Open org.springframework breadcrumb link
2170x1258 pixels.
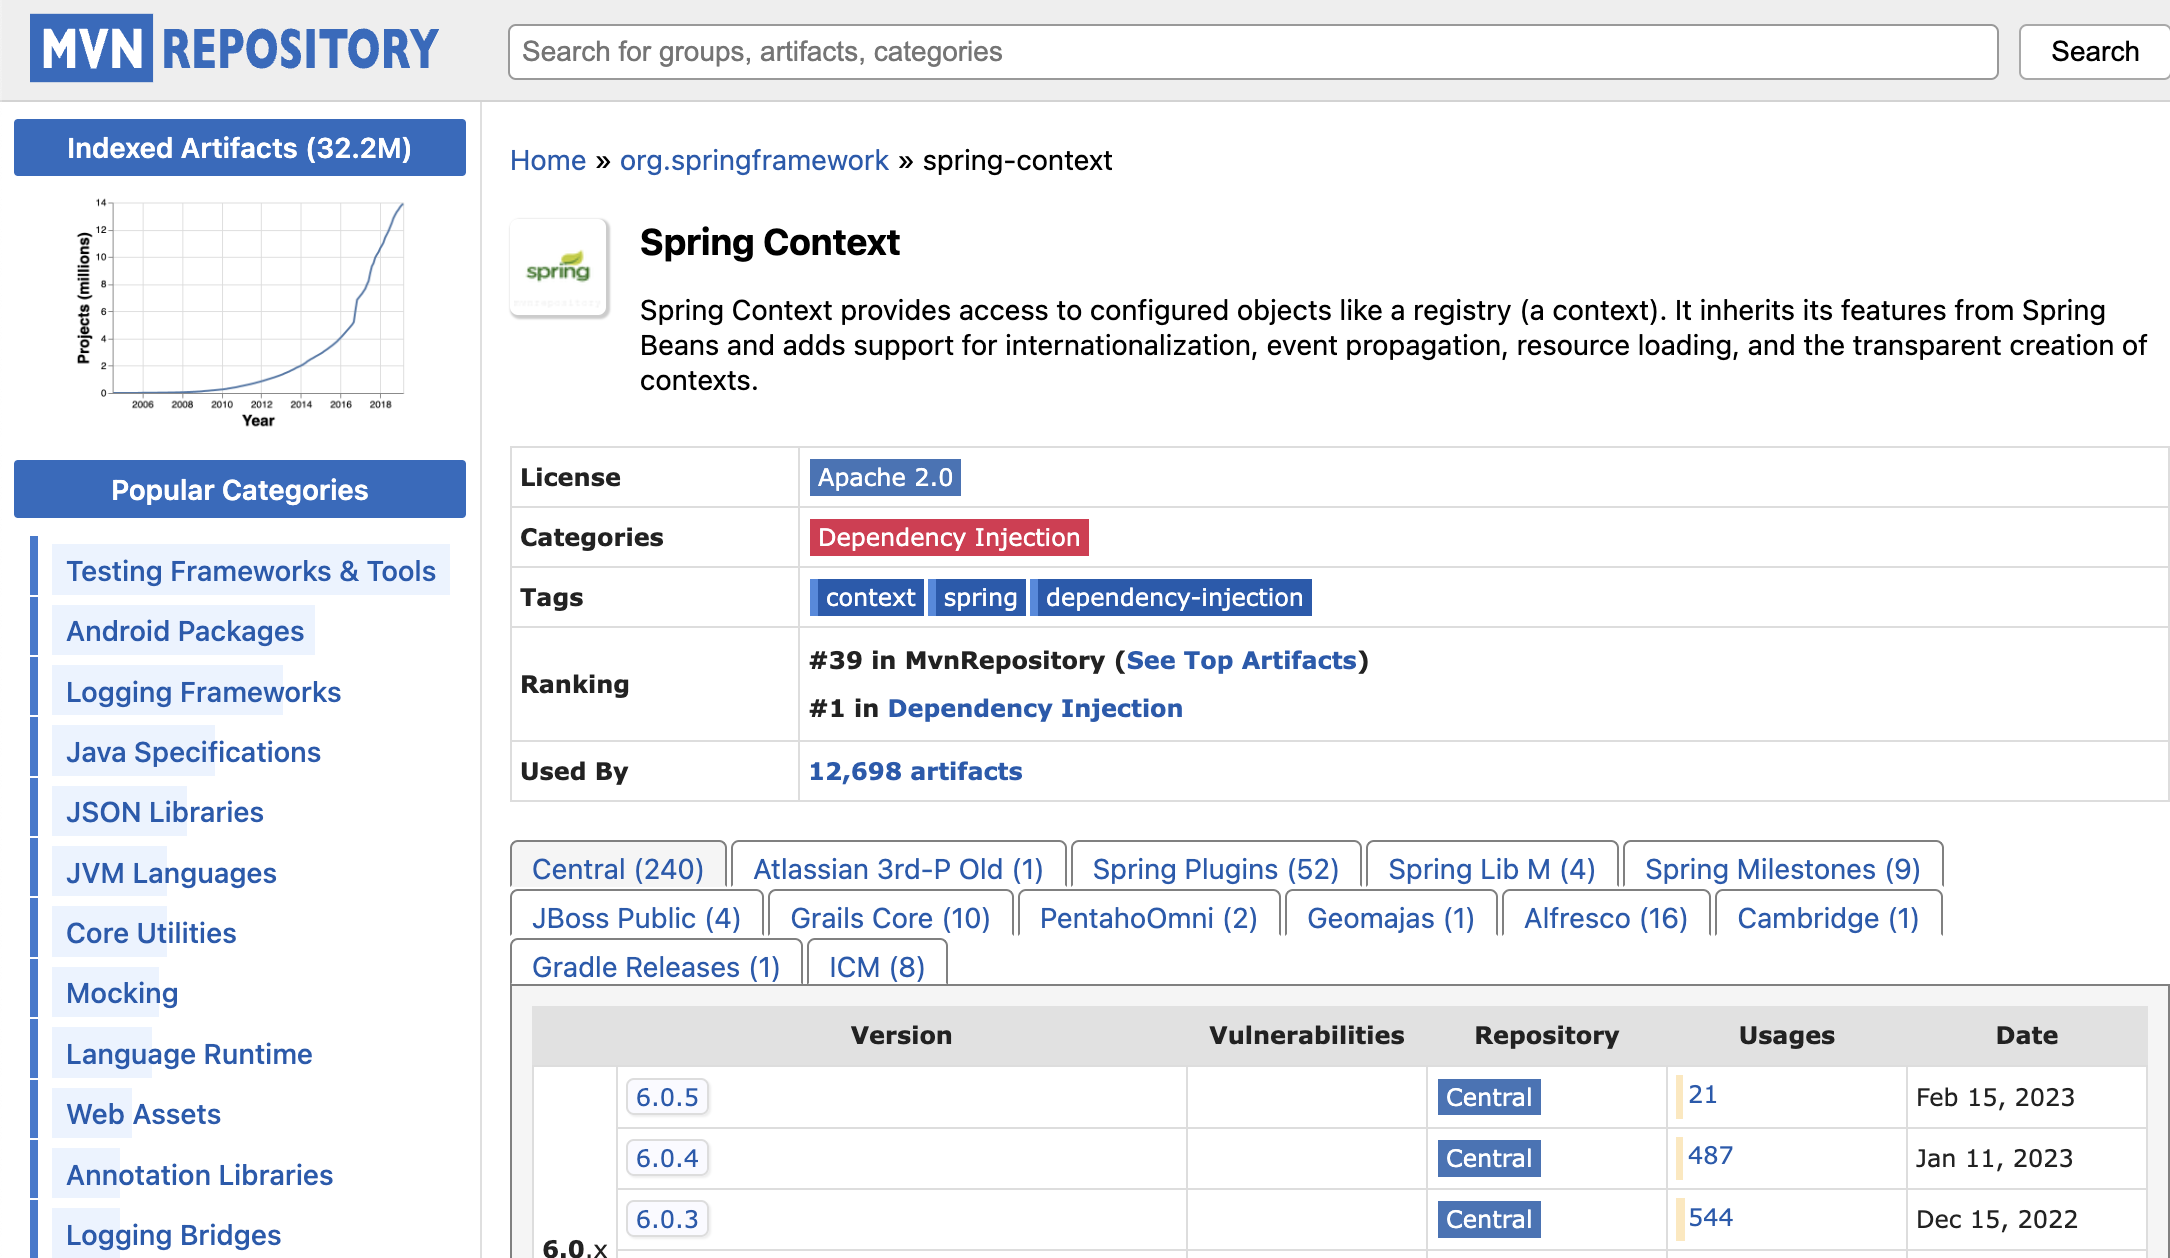point(754,160)
